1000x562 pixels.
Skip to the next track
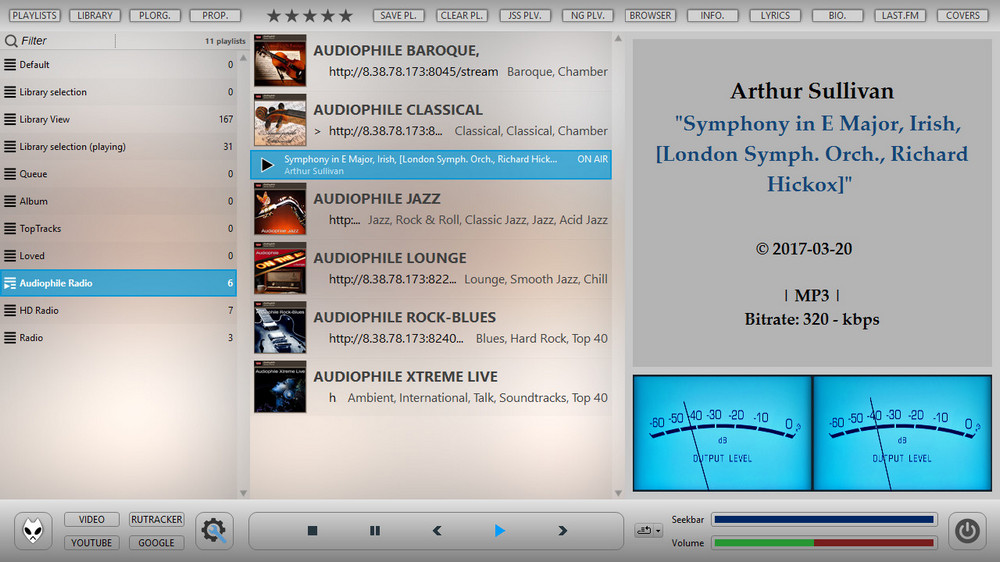pos(562,531)
